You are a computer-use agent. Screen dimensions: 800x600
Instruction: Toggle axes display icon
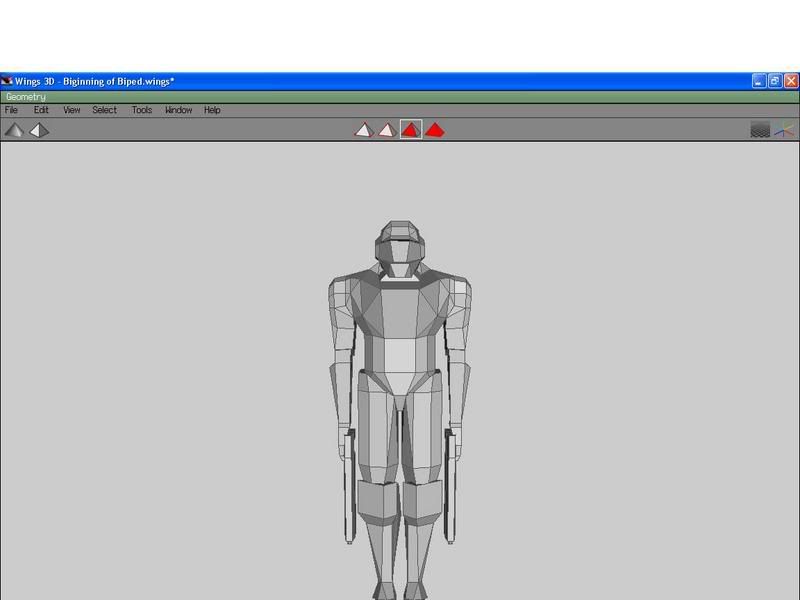click(x=784, y=130)
